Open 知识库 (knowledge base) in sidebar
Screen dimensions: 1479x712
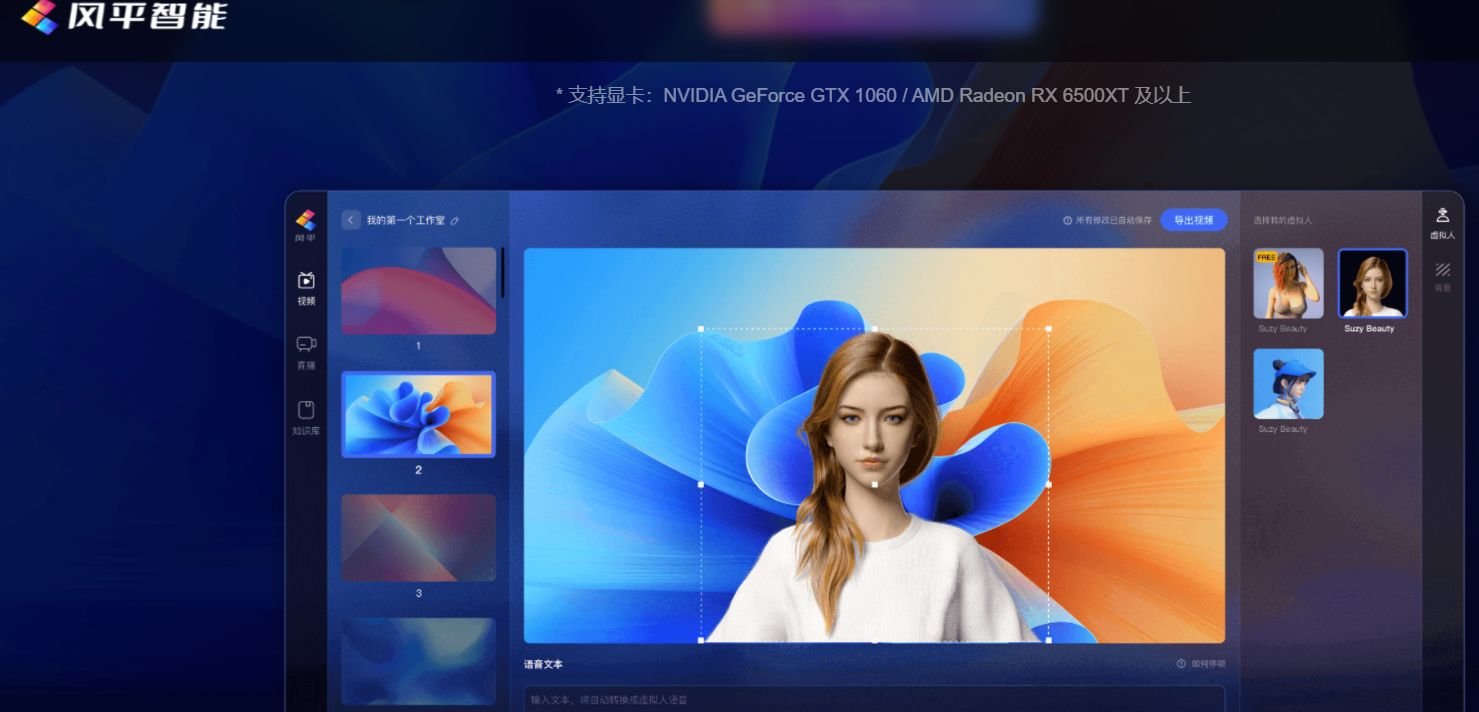pyautogui.click(x=306, y=416)
